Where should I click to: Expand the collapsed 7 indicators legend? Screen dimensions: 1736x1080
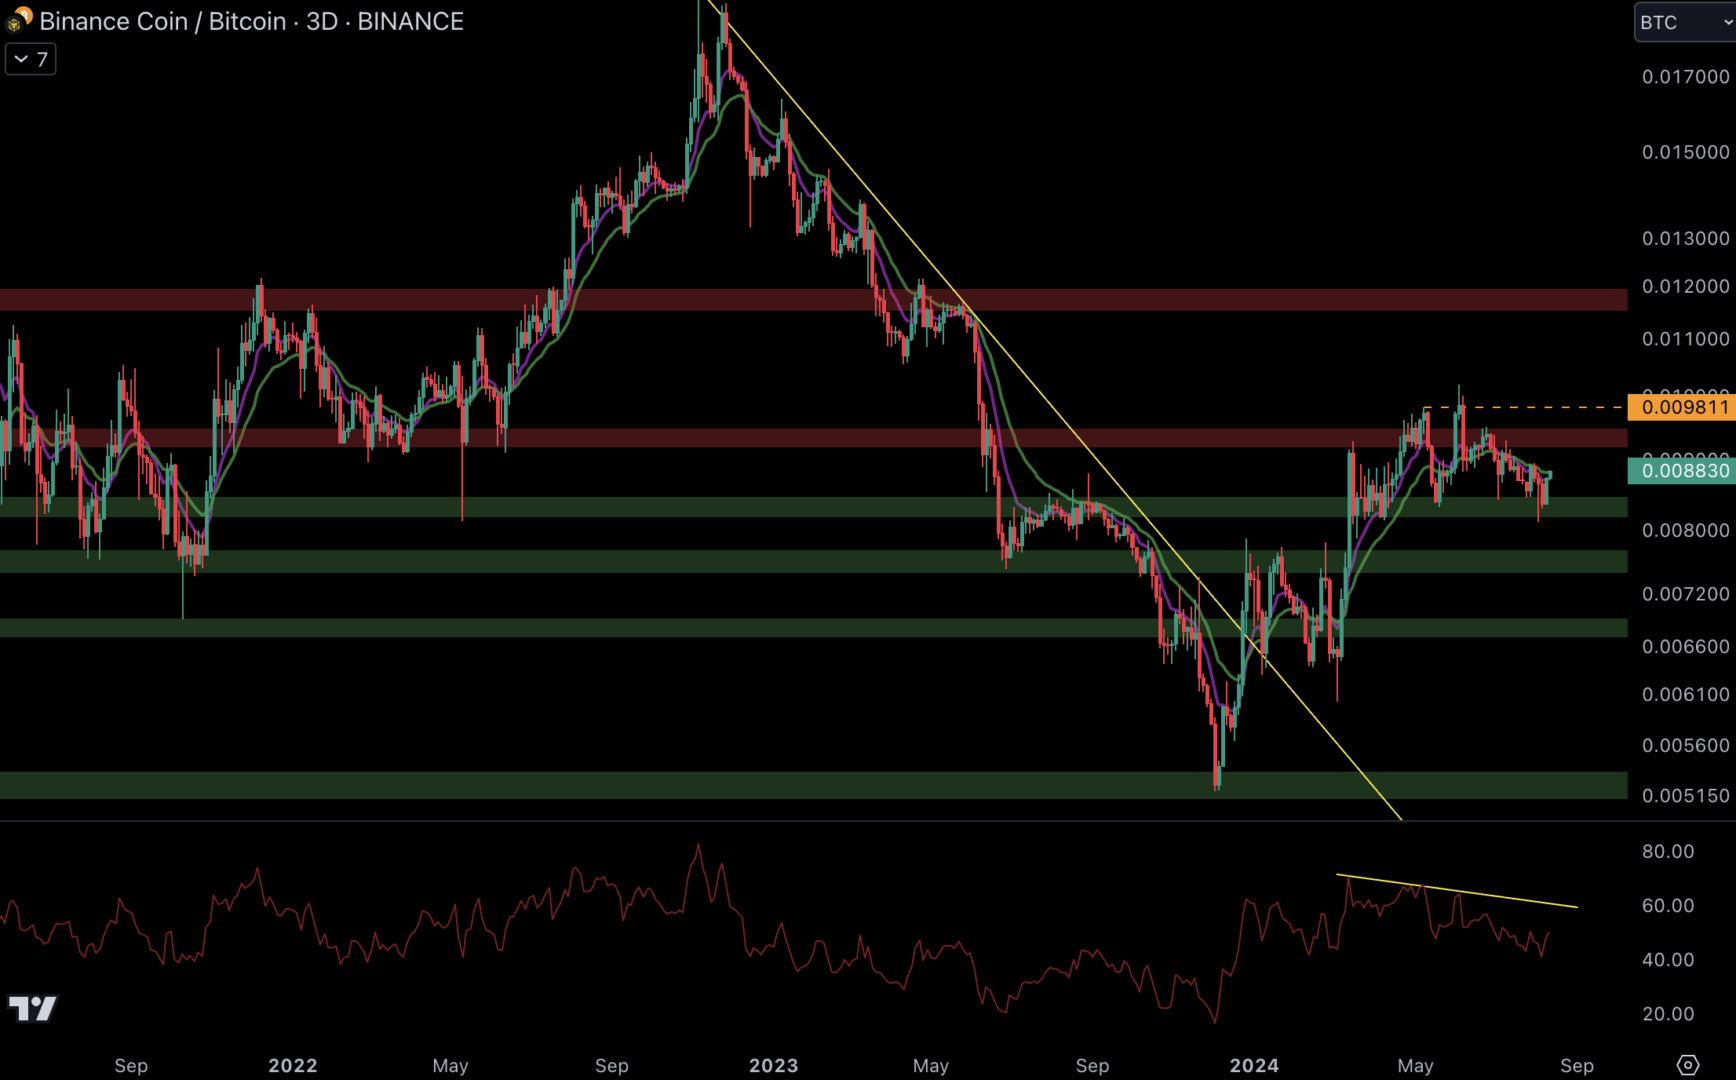coord(30,60)
